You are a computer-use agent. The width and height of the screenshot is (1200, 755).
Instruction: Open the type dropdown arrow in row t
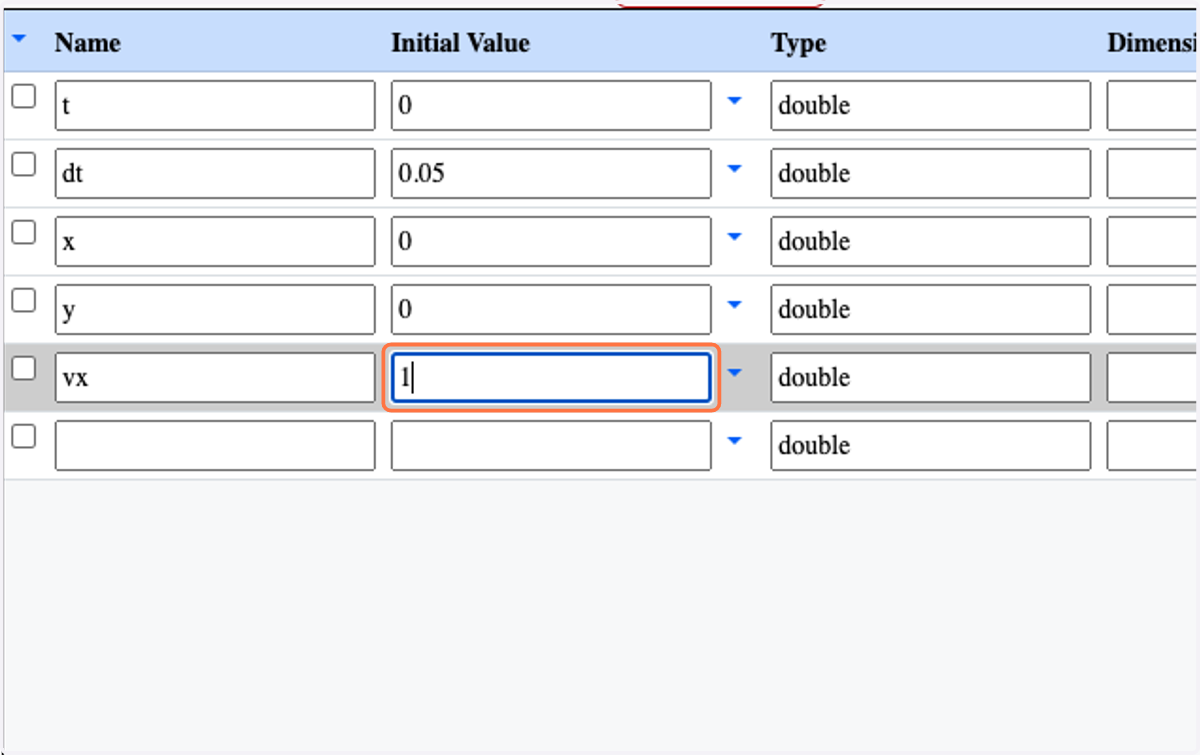coord(735,101)
